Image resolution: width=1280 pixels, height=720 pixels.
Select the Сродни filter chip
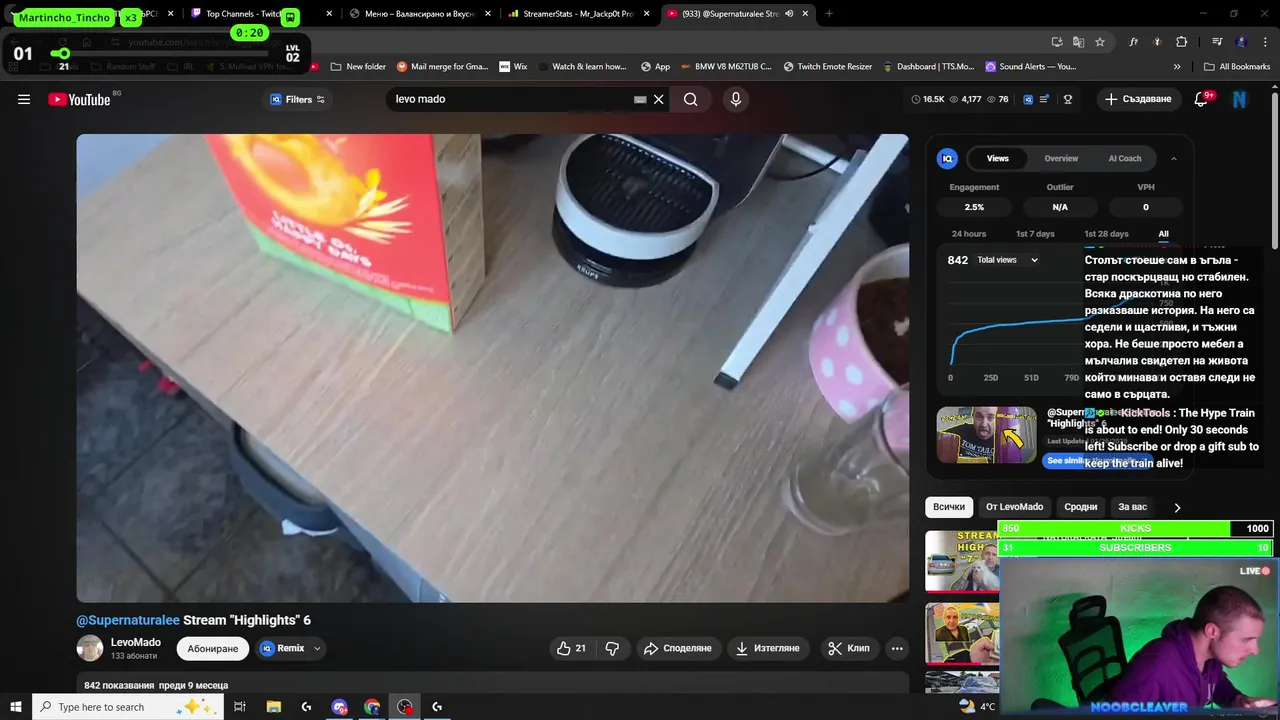pos(1081,507)
